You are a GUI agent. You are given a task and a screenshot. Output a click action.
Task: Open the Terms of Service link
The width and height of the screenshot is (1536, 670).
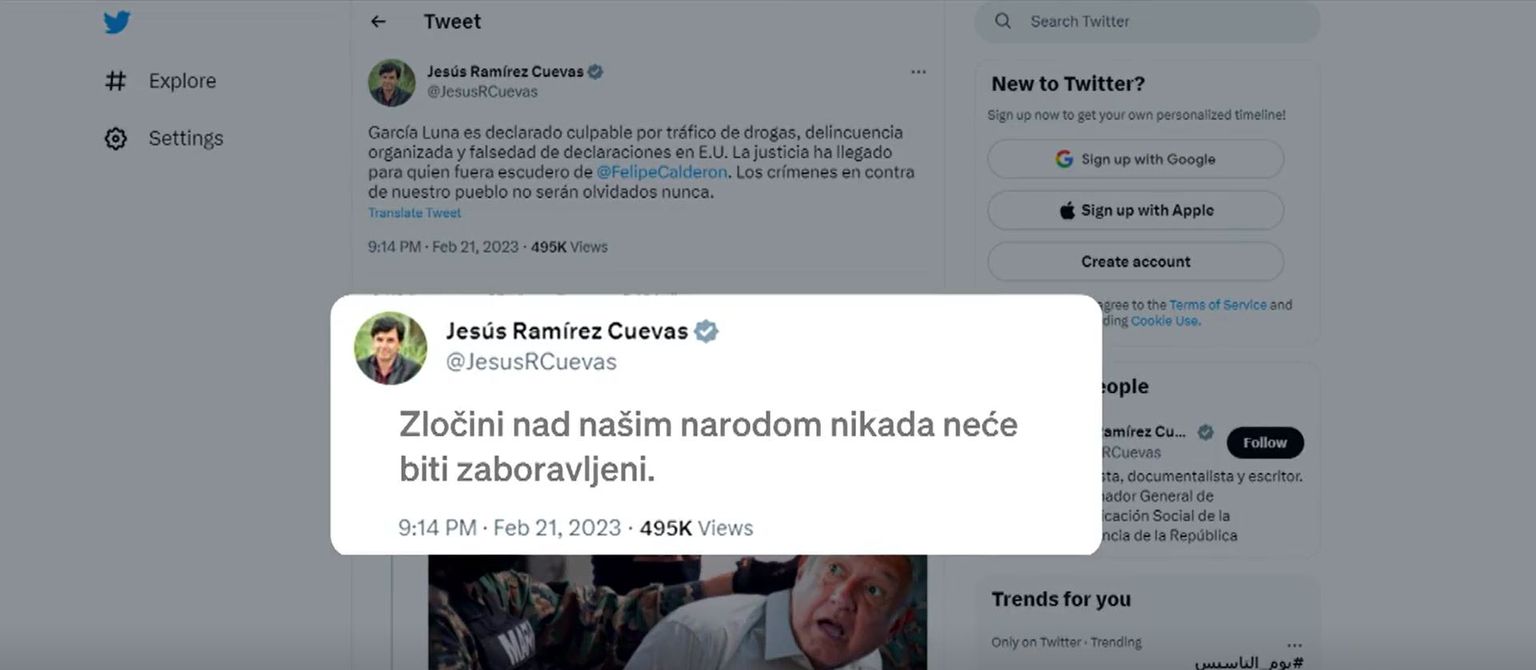click(x=1217, y=305)
